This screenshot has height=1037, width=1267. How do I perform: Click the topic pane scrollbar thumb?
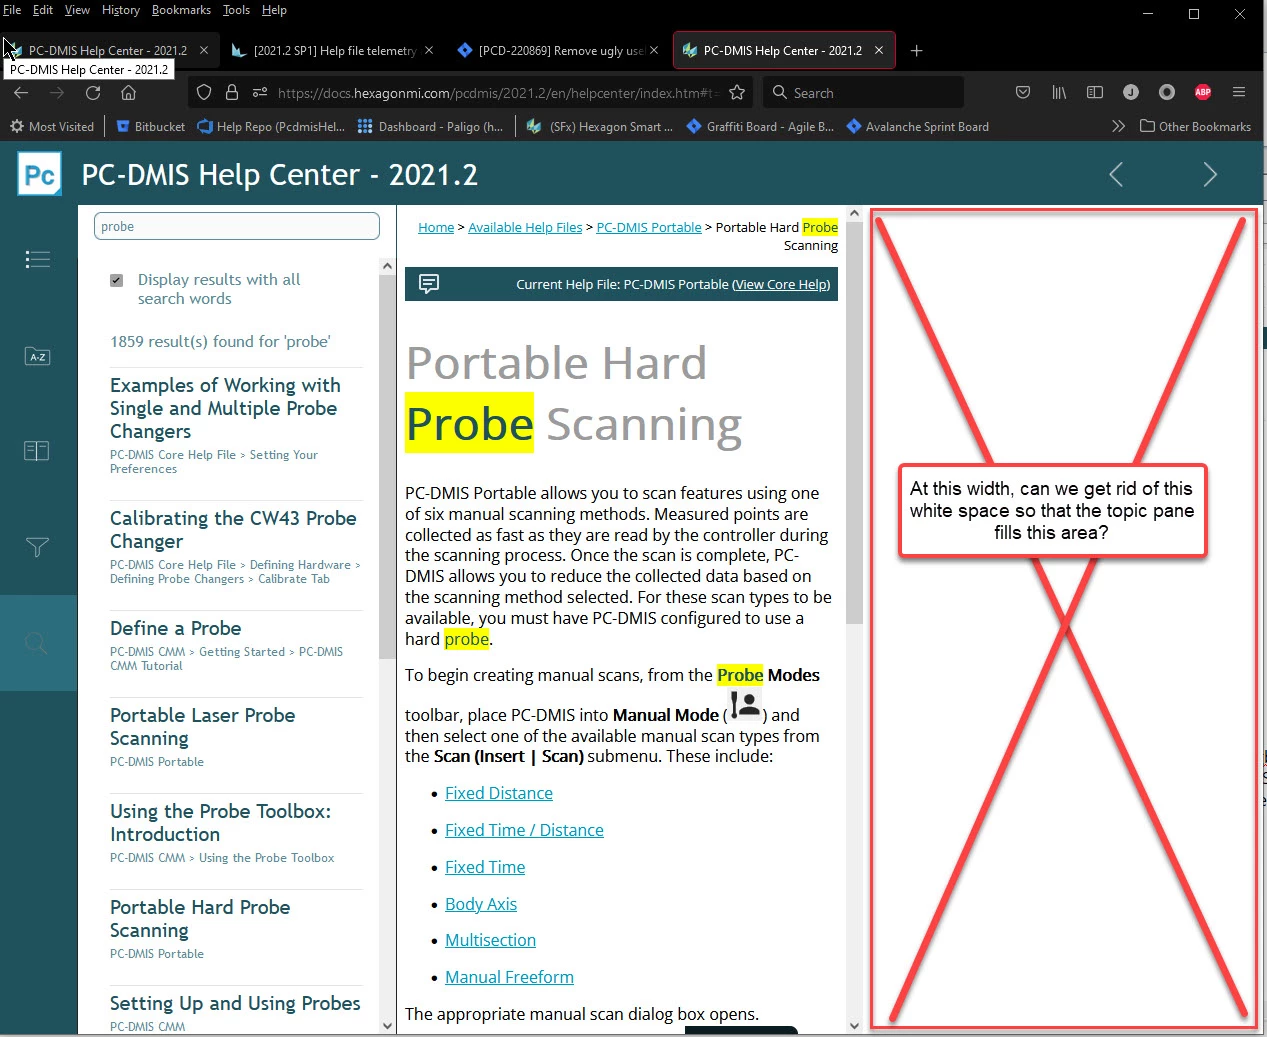click(854, 425)
